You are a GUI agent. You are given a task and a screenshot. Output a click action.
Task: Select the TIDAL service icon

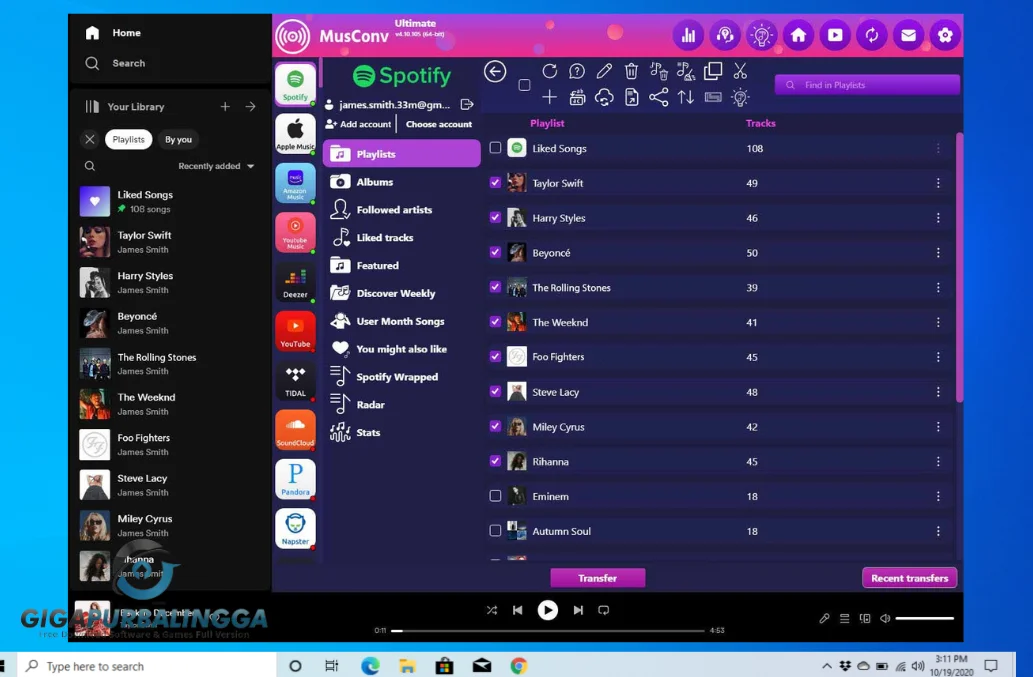coord(295,380)
